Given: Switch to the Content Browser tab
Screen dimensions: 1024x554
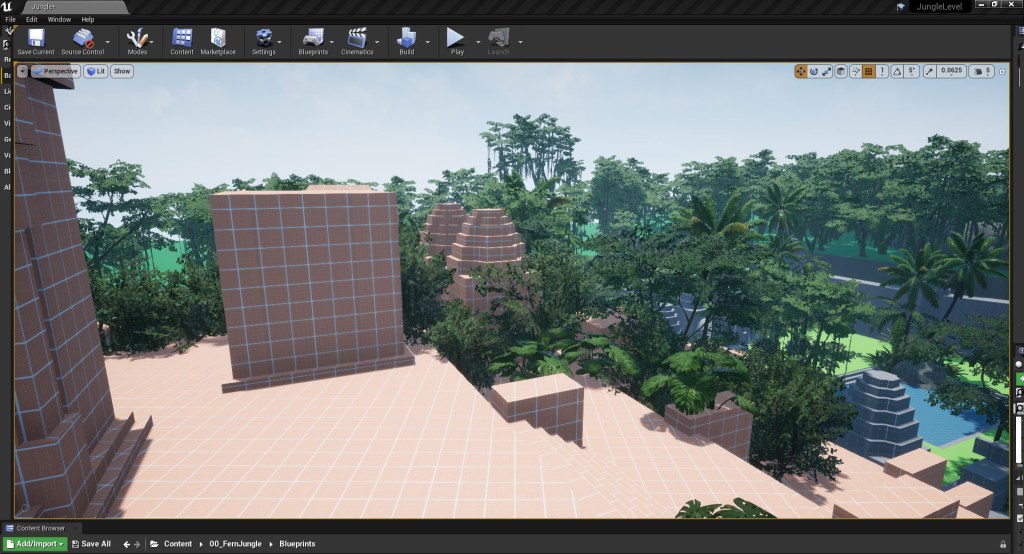Looking at the screenshot, I should pyautogui.click(x=41, y=528).
